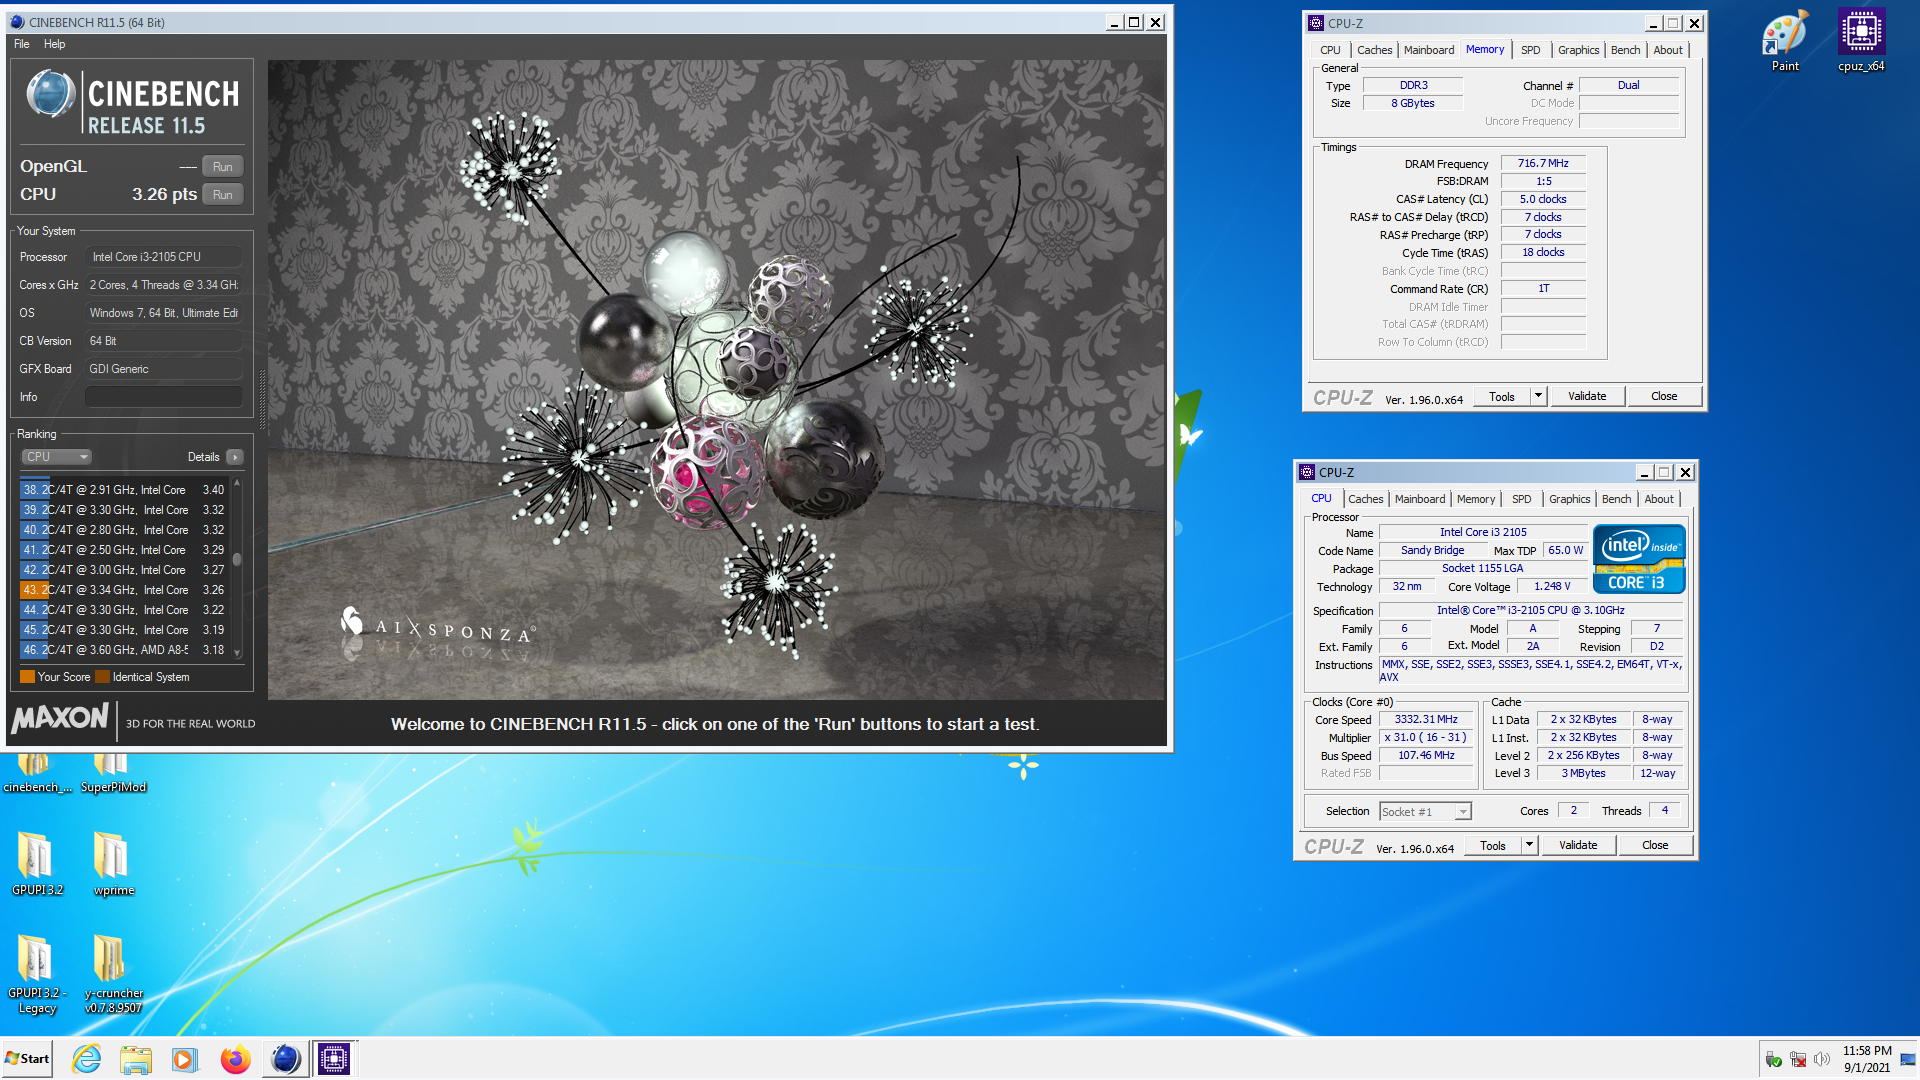Launch Firefox from the taskbar
The width and height of the screenshot is (1920, 1080).
(x=235, y=1059)
